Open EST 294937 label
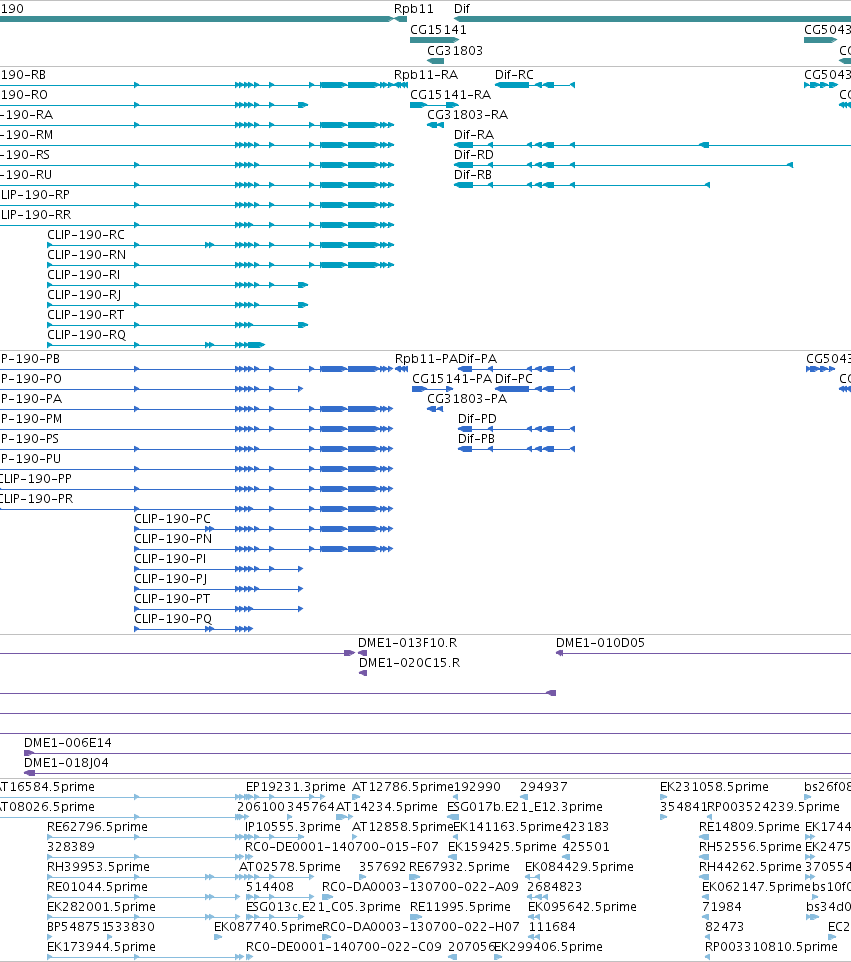Image resolution: width=851 pixels, height=962 pixels. click(x=544, y=787)
